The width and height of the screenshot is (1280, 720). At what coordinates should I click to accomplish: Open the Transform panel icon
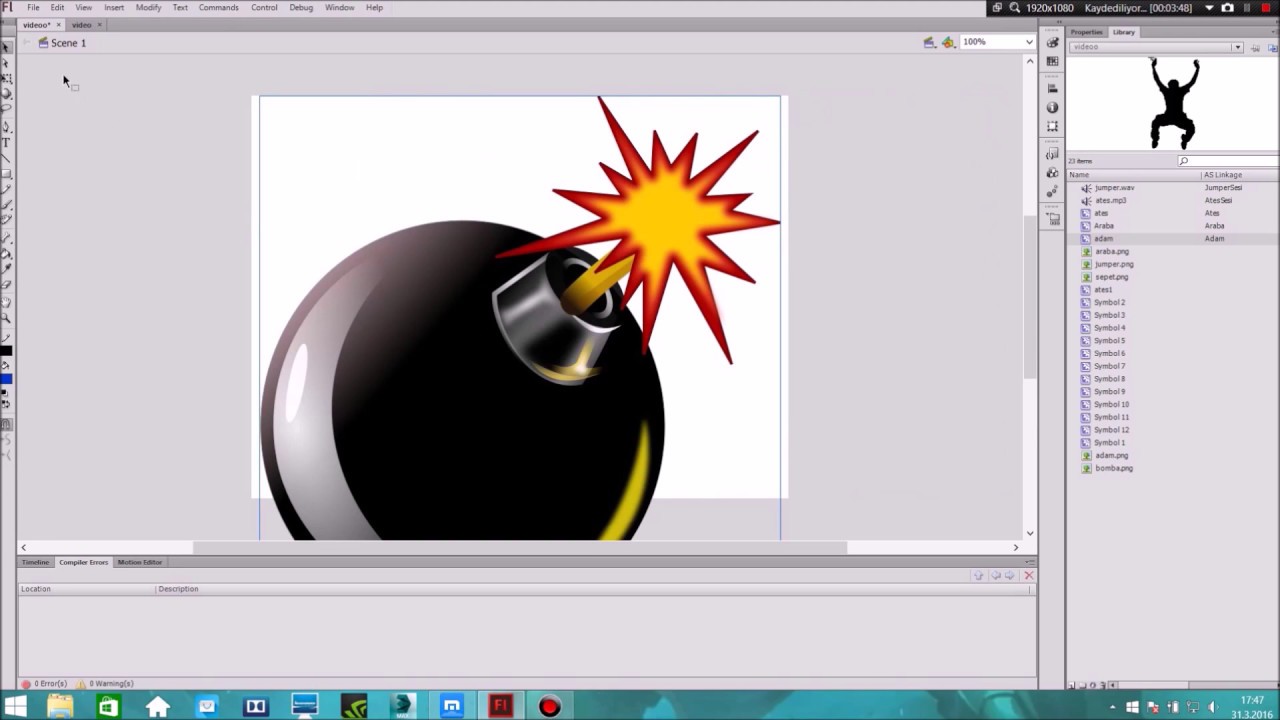1052,126
